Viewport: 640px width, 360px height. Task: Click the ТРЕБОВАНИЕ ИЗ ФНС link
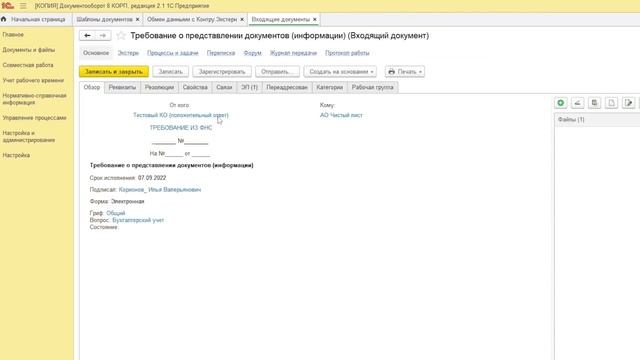181,128
